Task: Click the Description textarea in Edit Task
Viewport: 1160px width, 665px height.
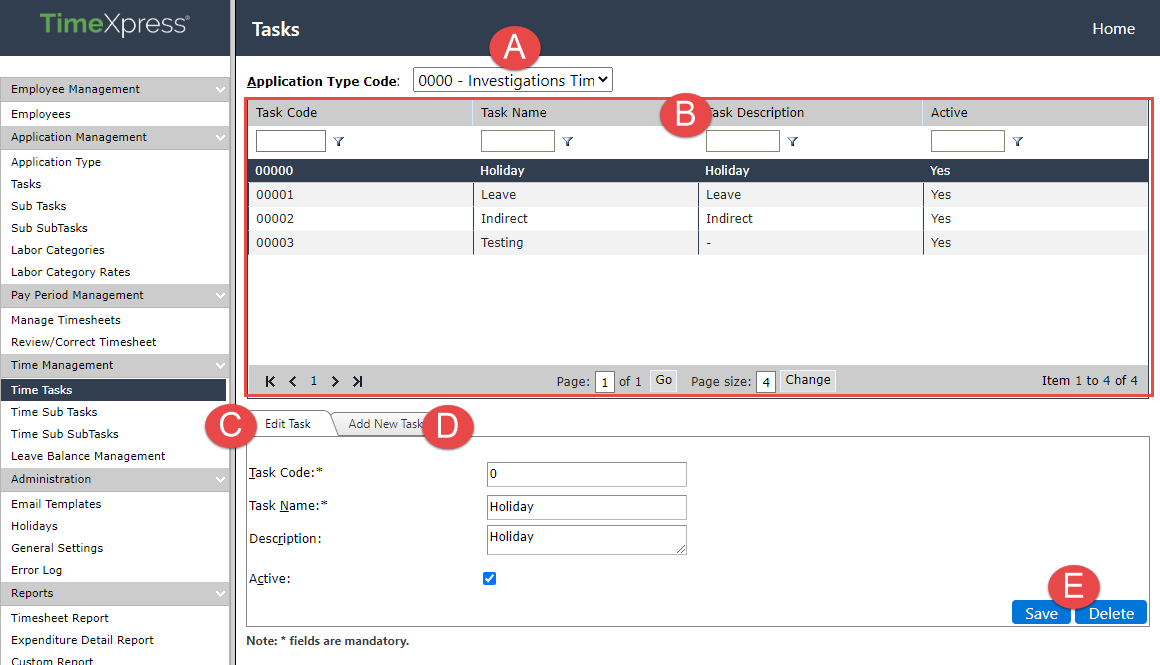Action: tap(587, 539)
